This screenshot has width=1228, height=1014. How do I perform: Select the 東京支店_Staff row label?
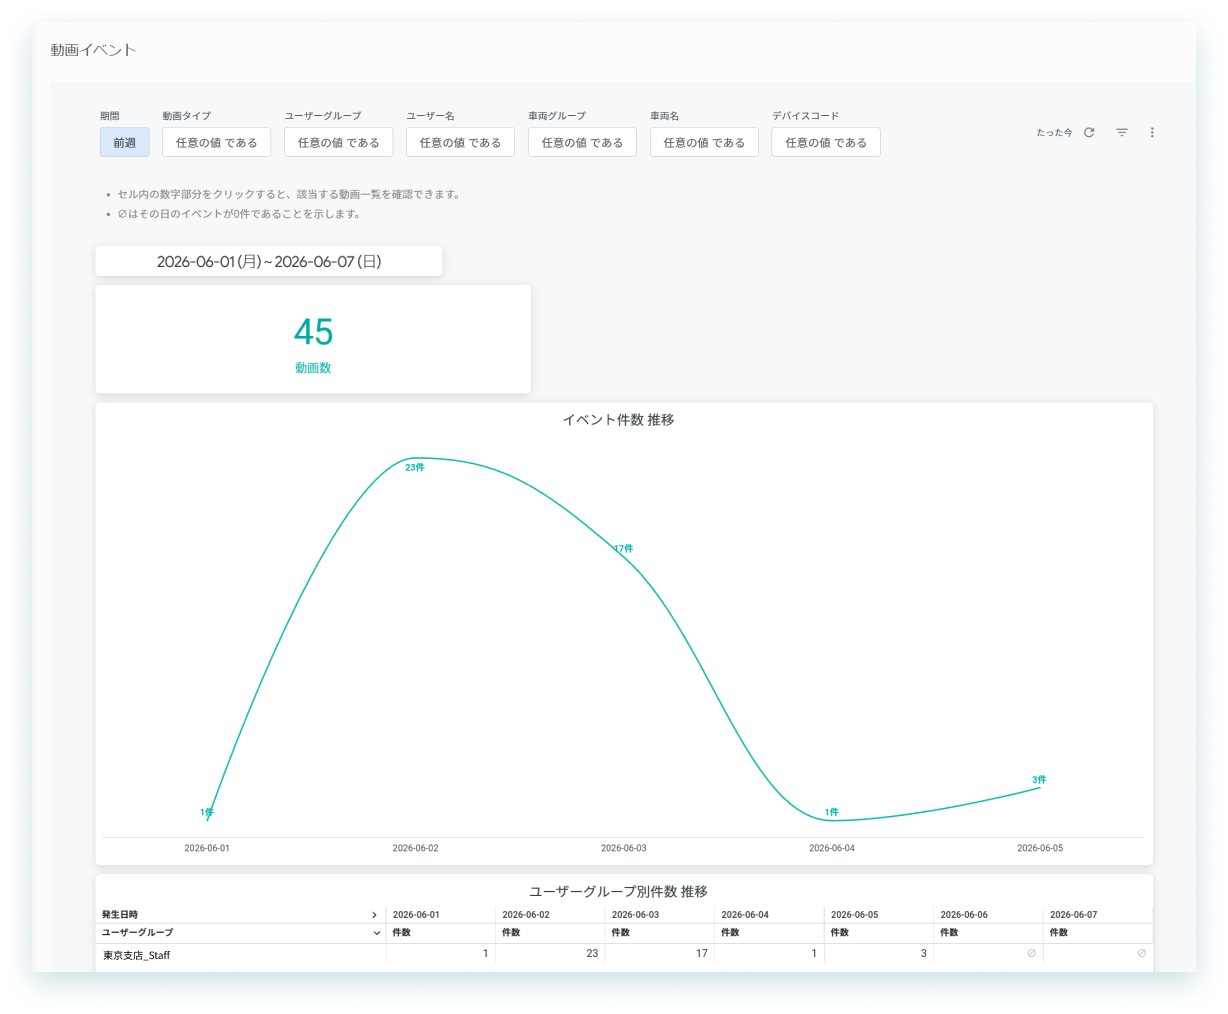[x=137, y=956]
